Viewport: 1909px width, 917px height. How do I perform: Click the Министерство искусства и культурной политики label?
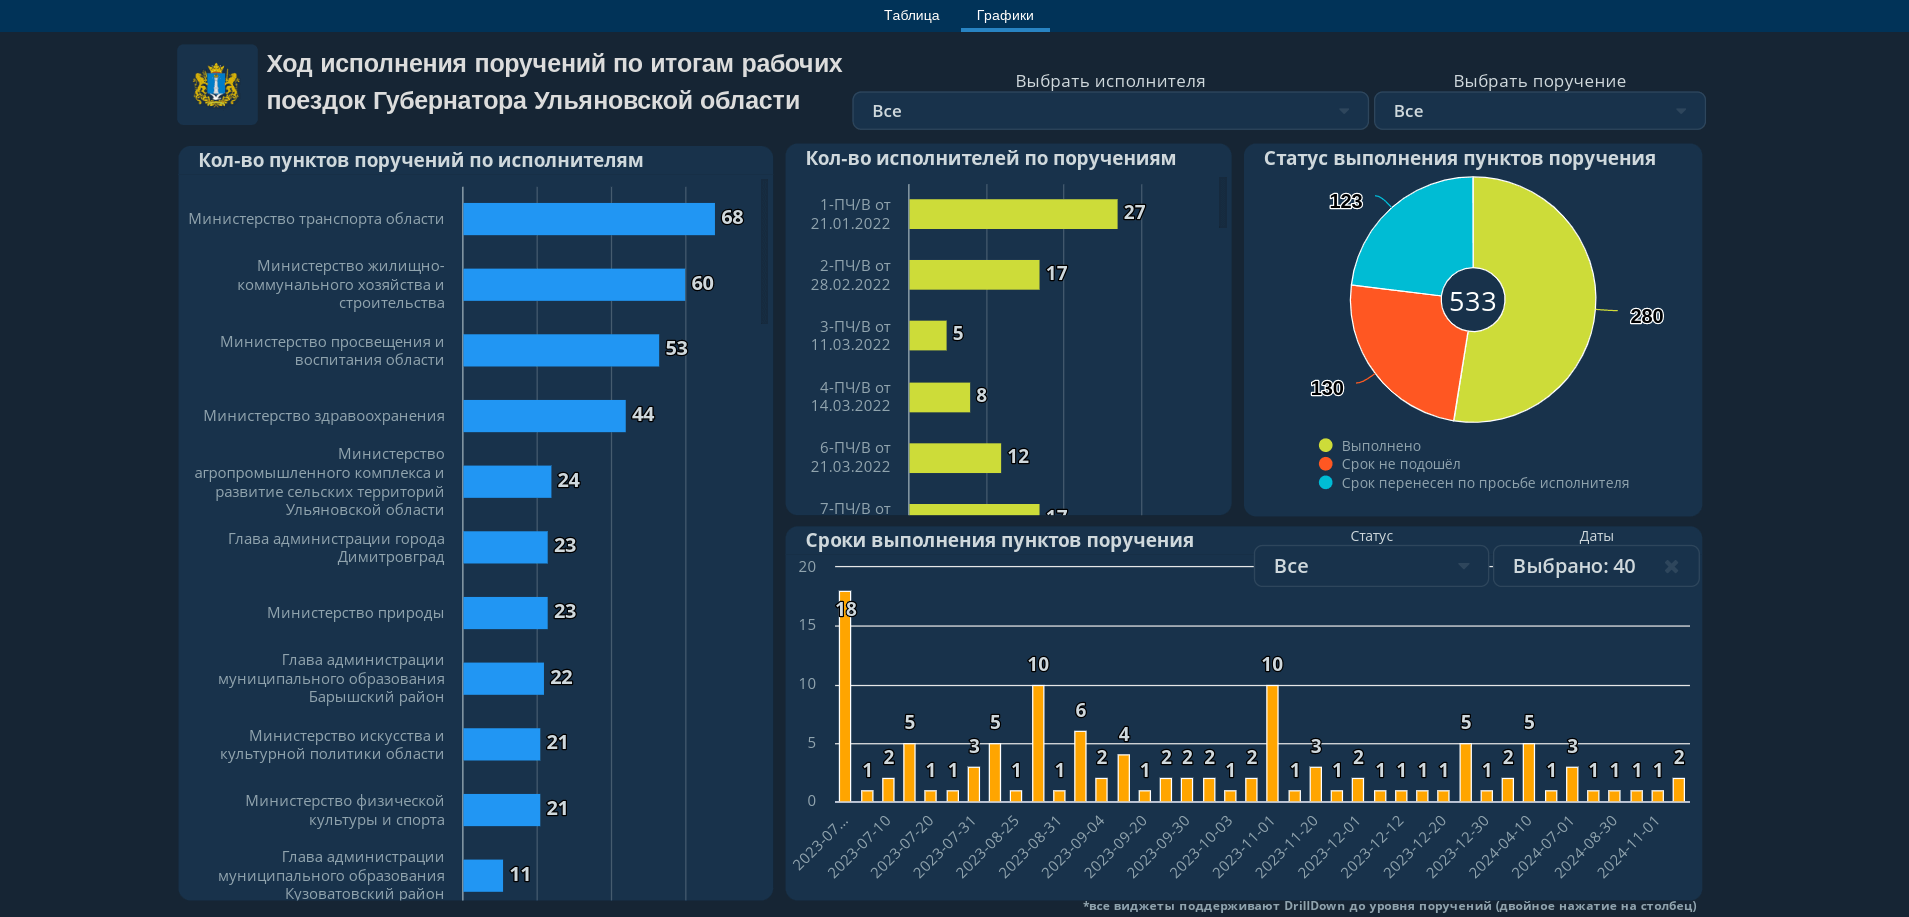click(x=332, y=745)
